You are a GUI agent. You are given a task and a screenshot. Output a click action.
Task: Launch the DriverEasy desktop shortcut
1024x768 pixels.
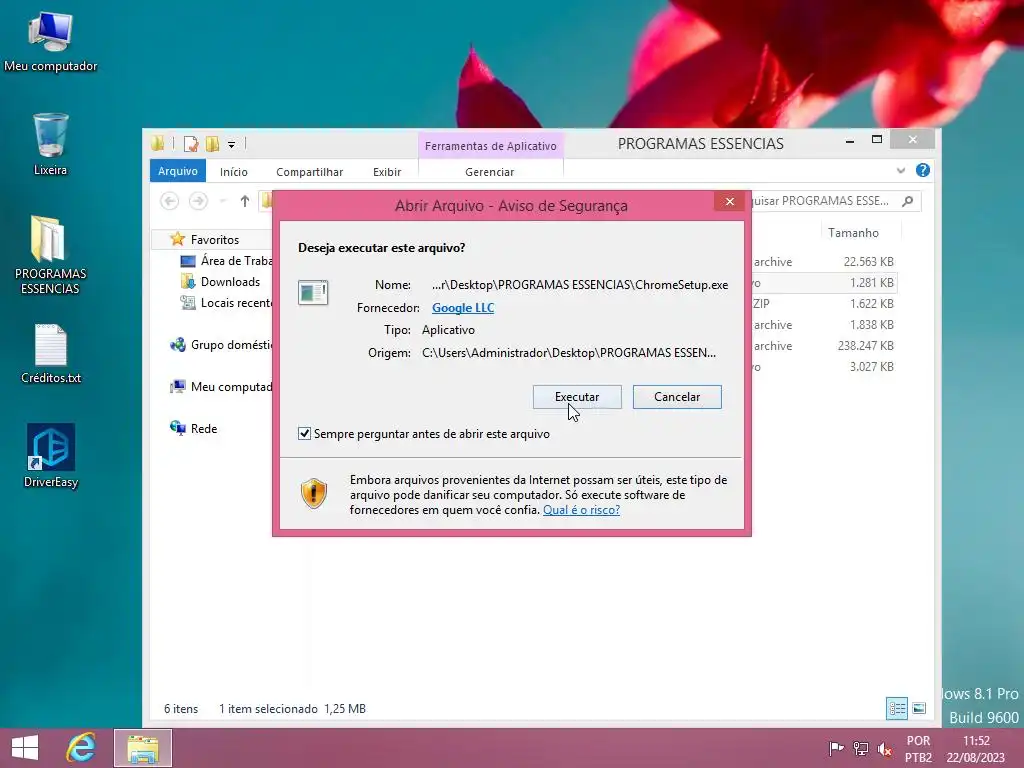tap(50, 456)
